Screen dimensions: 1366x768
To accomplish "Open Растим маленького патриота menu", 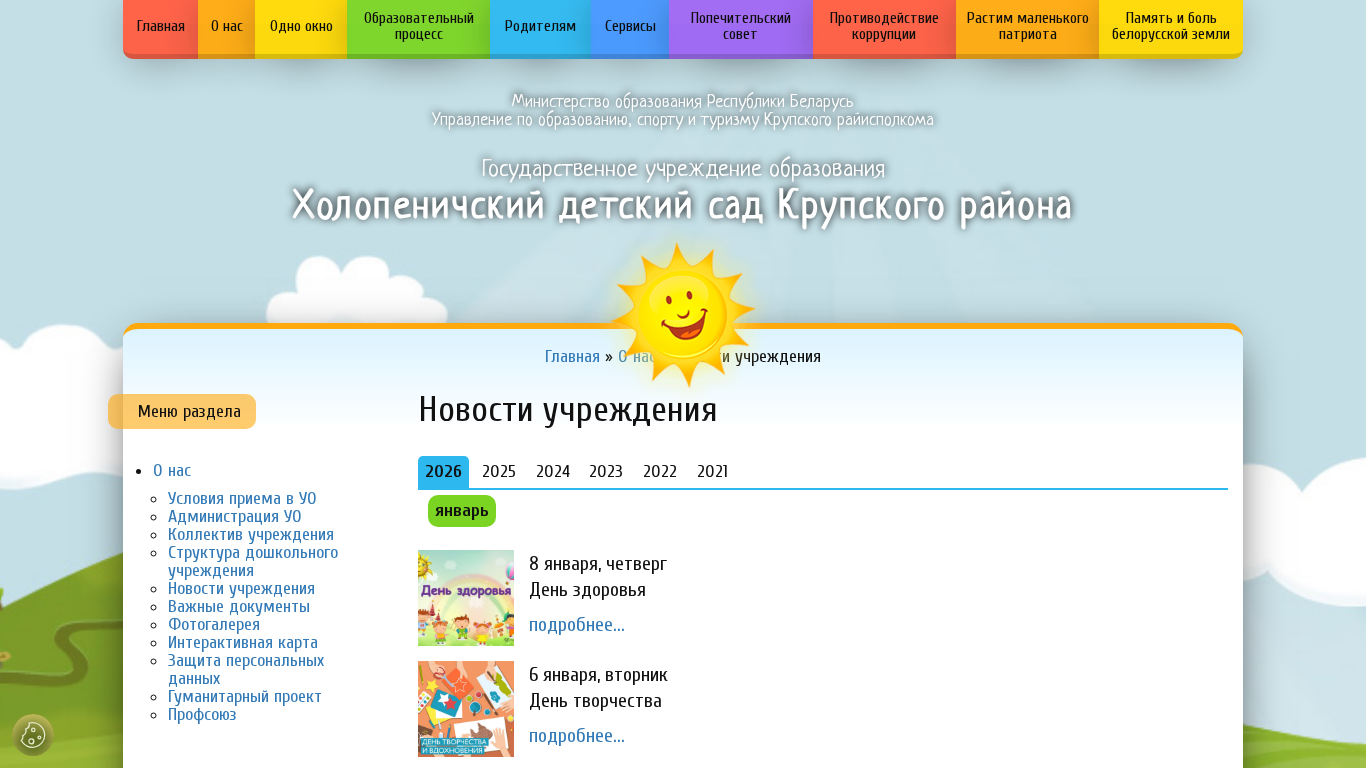I will point(1027,27).
